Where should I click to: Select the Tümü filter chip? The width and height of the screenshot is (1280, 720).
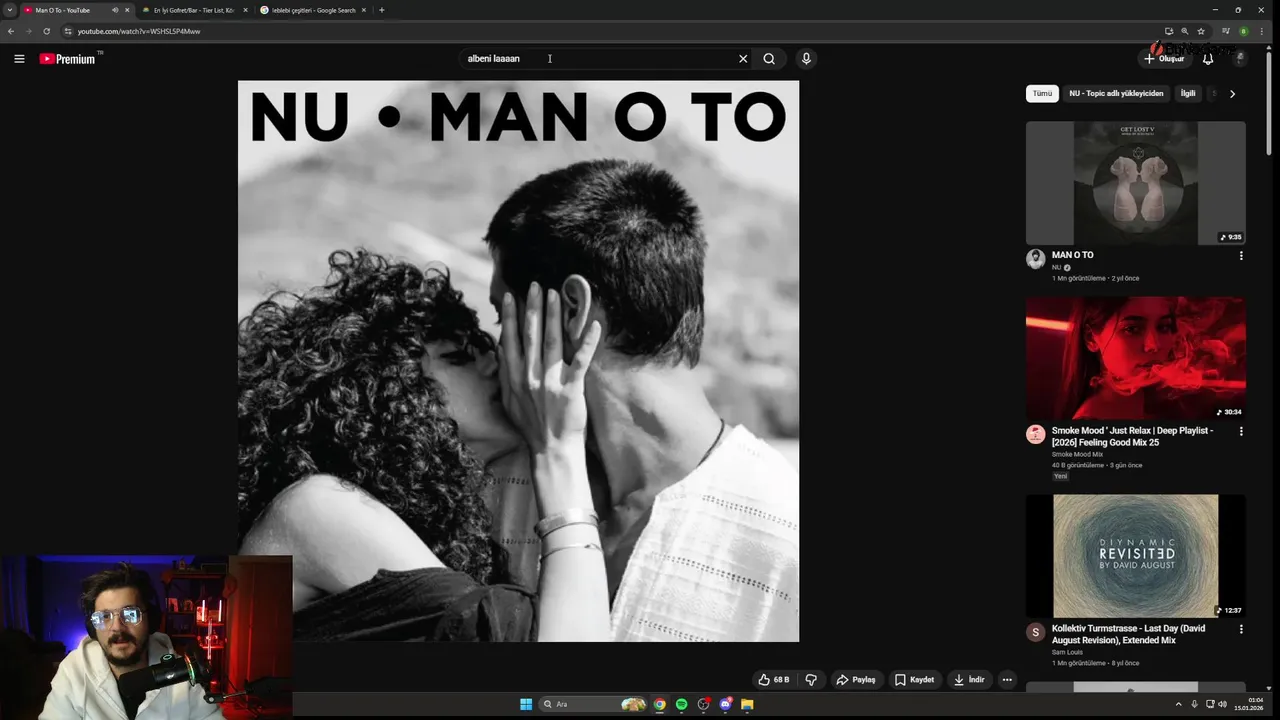1042,93
